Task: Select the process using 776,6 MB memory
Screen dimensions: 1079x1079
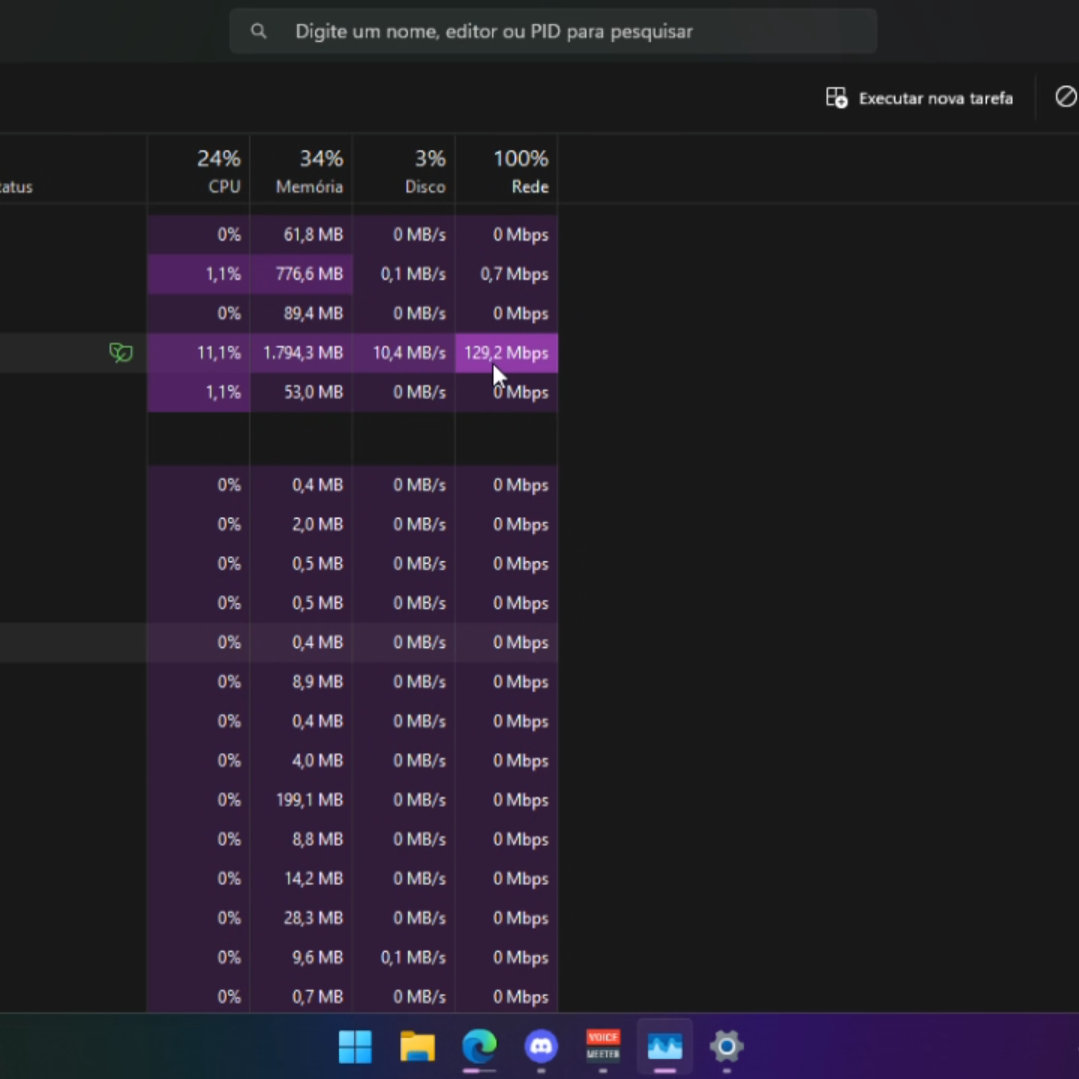Action: click(302, 274)
